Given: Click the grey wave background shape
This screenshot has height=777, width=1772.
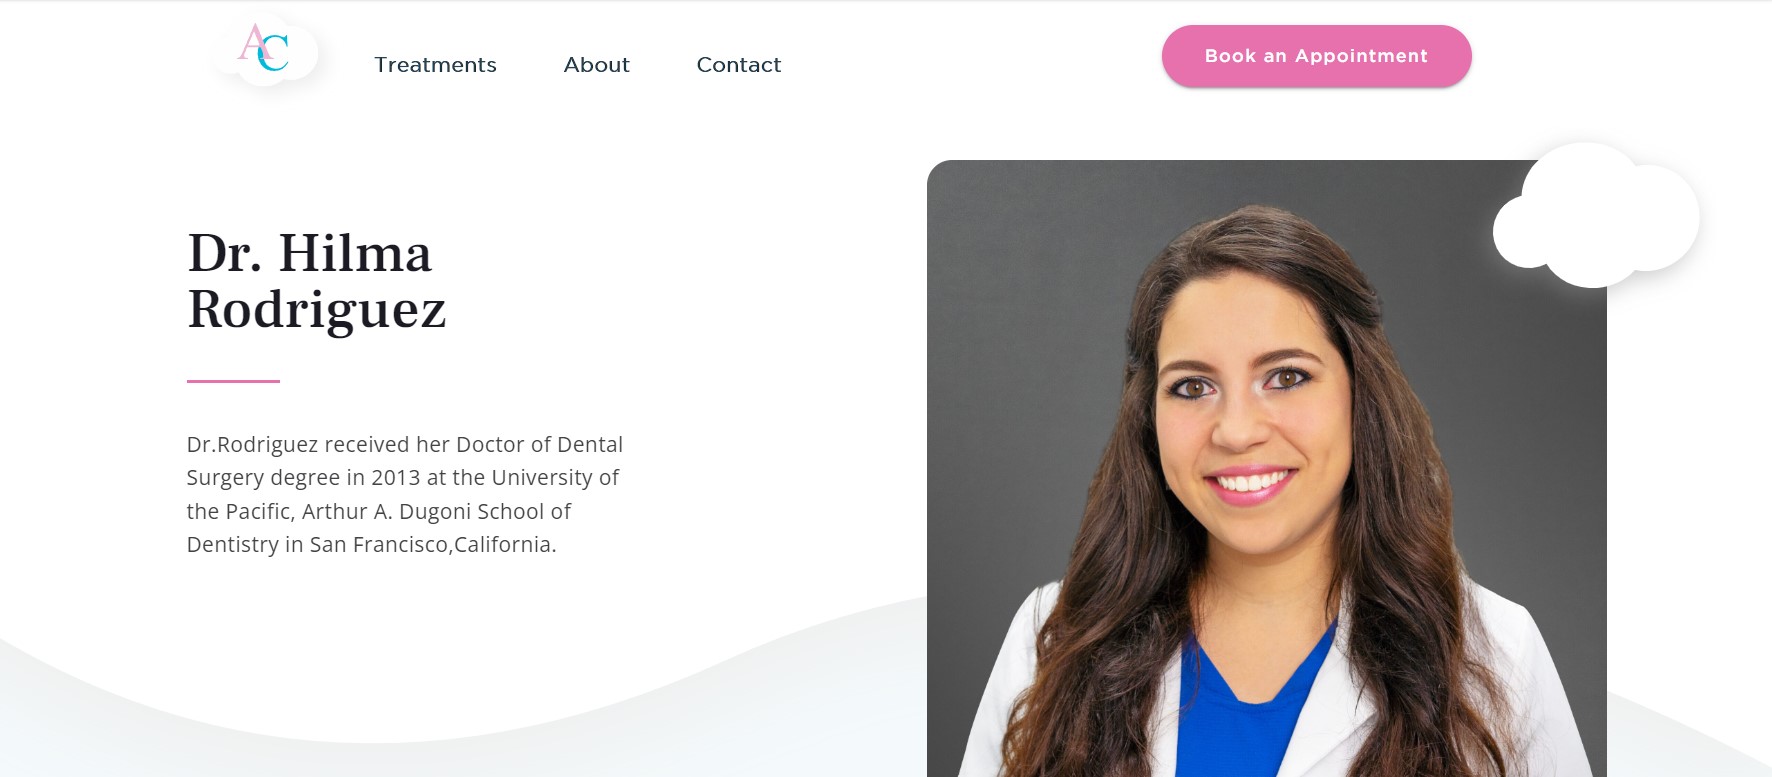Looking at the screenshot, I should (x=450, y=700).
